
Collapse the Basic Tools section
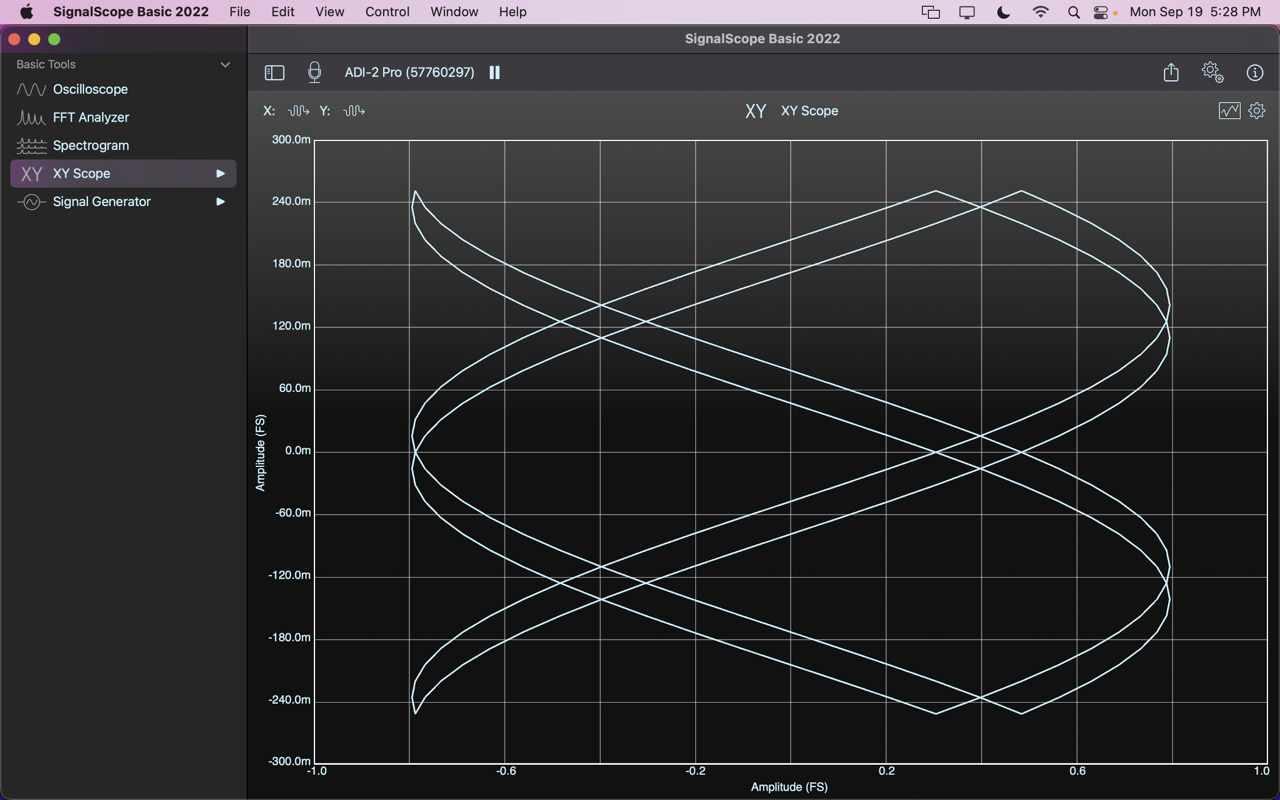click(x=225, y=65)
